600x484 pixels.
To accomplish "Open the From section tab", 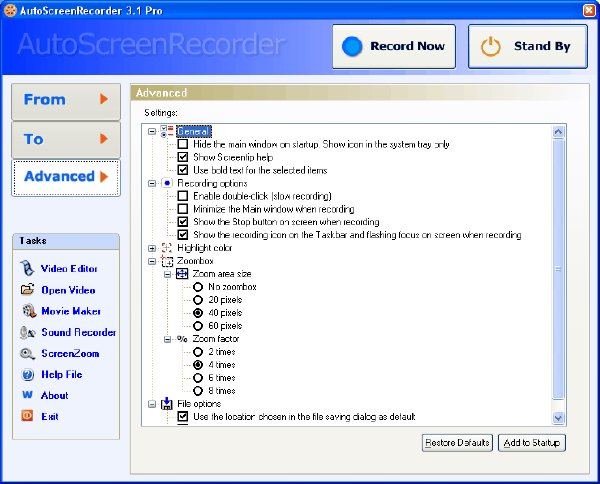I will [x=66, y=101].
